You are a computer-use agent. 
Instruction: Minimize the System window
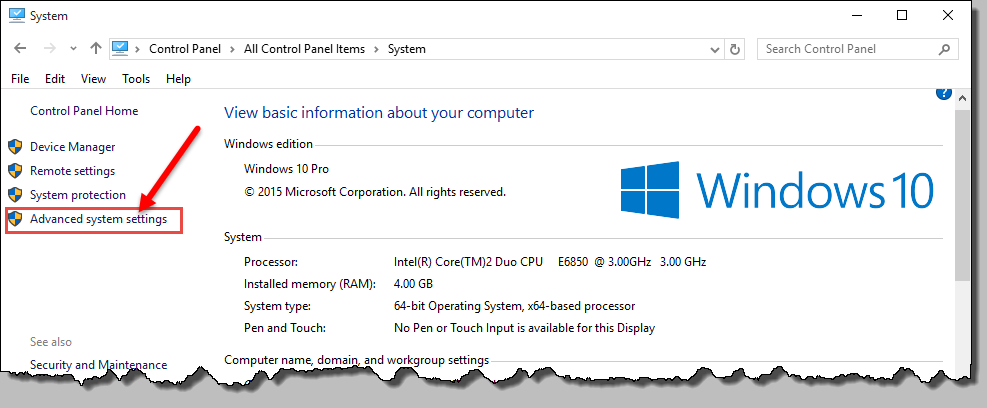point(856,16)
